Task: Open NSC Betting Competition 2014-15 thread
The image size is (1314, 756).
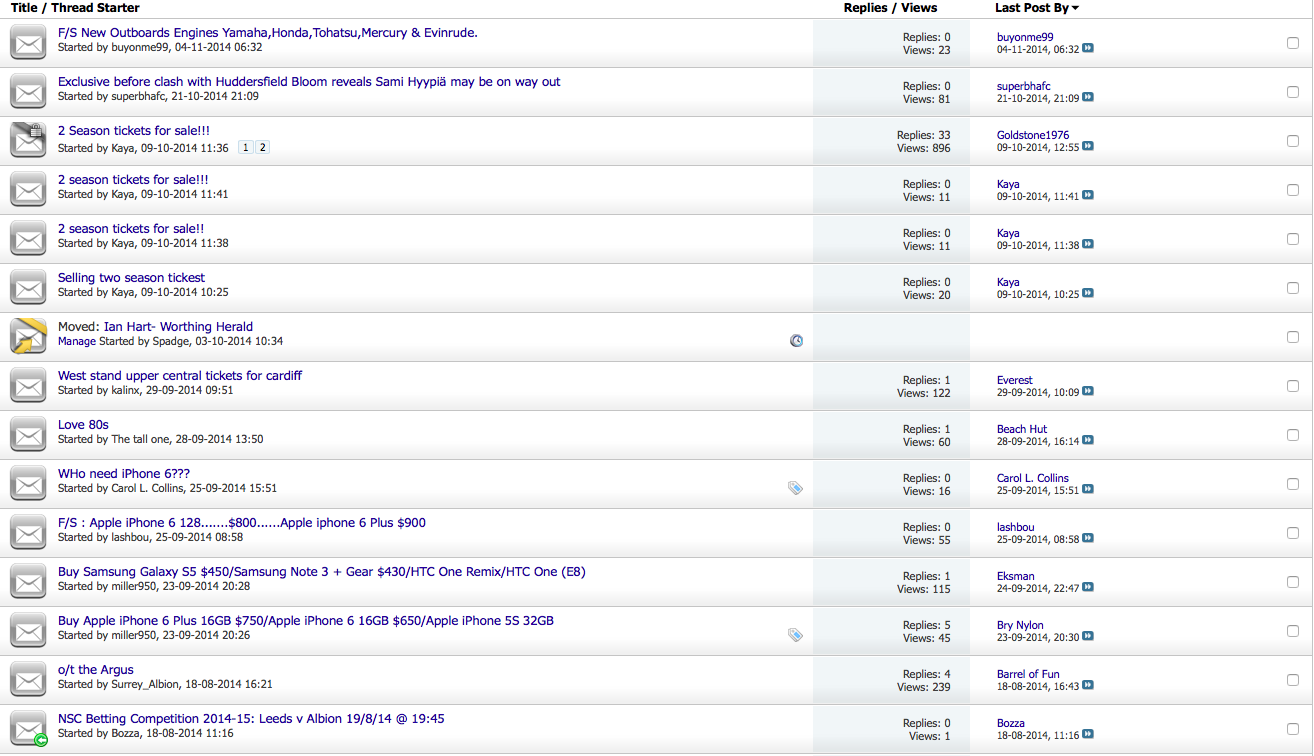Action: 251,719
